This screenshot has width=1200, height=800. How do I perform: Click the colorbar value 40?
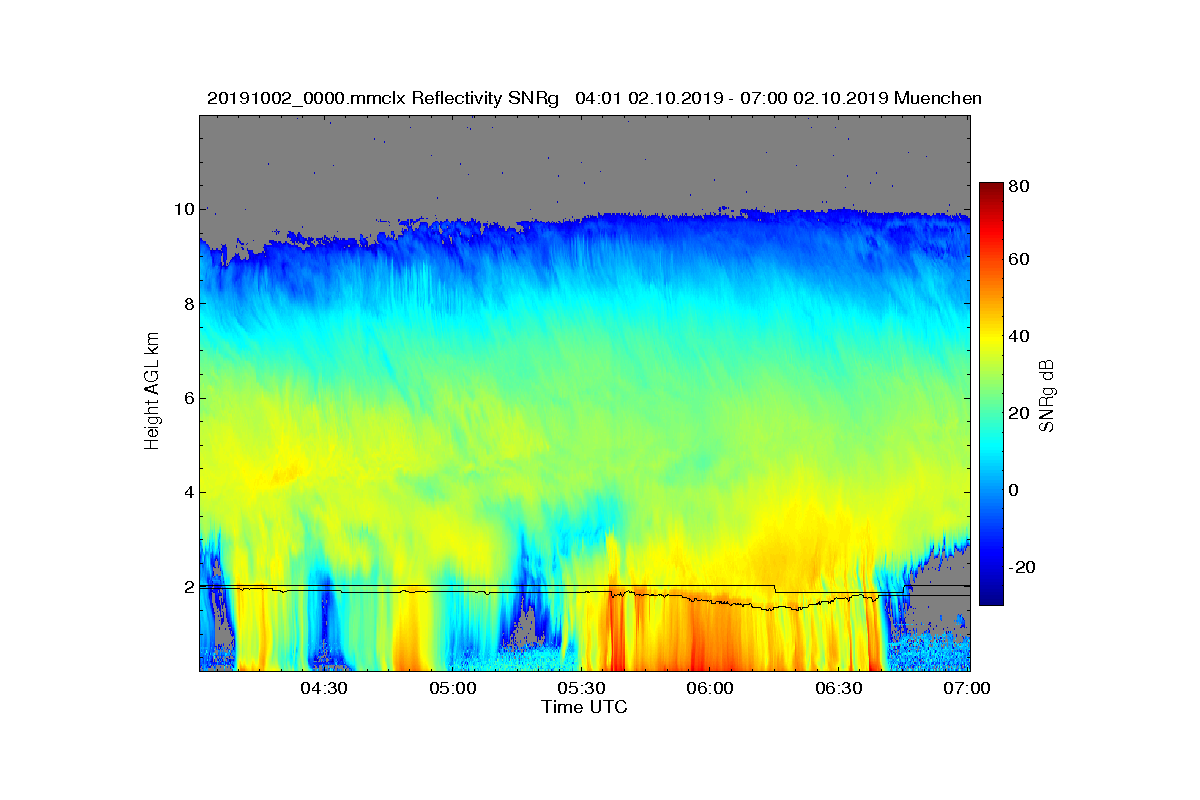(1021, 336)
